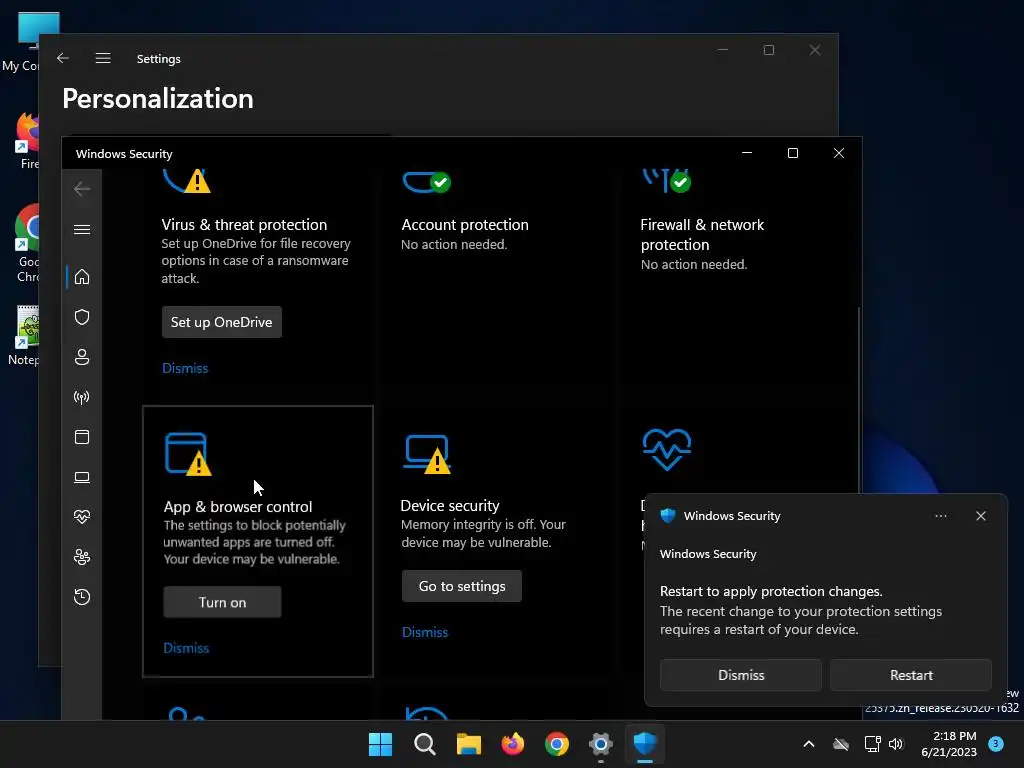Open Firewall & network antenna sidebar icon
Viewport: 1024px width, 768px height.
(82, 397)
